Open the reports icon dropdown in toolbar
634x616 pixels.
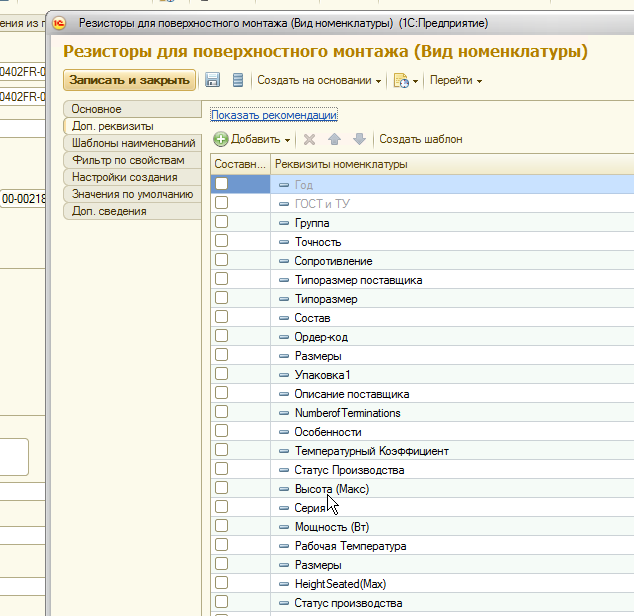point(405,80)
